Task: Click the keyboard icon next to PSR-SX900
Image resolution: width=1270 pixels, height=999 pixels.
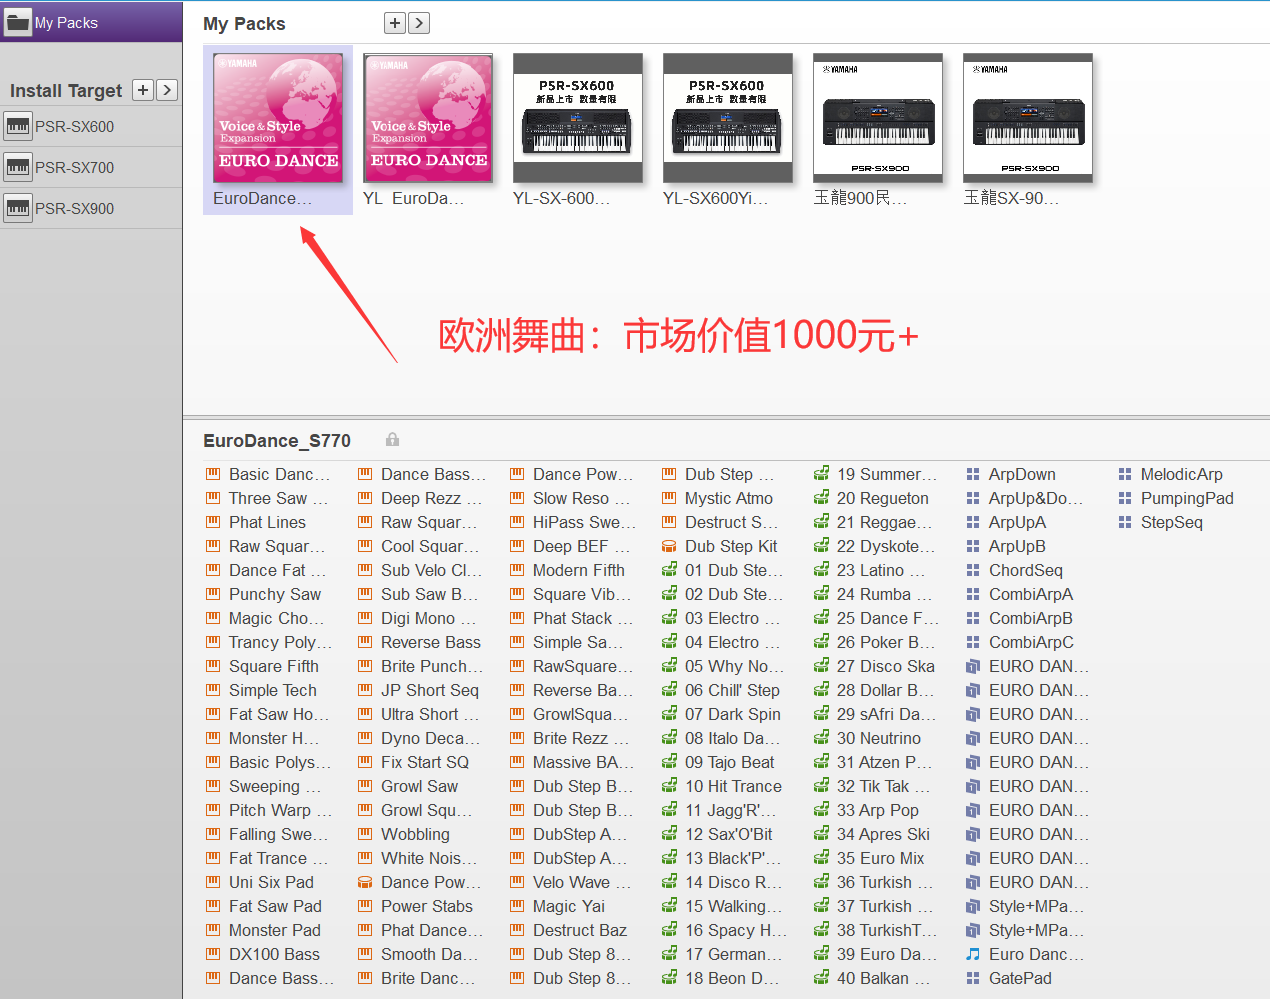Action: [x=18, y=209]
